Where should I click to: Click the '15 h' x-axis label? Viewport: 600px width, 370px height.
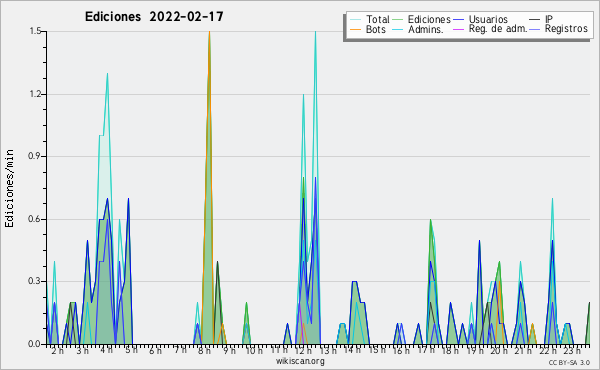pyautogui.click(x=377, y=350)
